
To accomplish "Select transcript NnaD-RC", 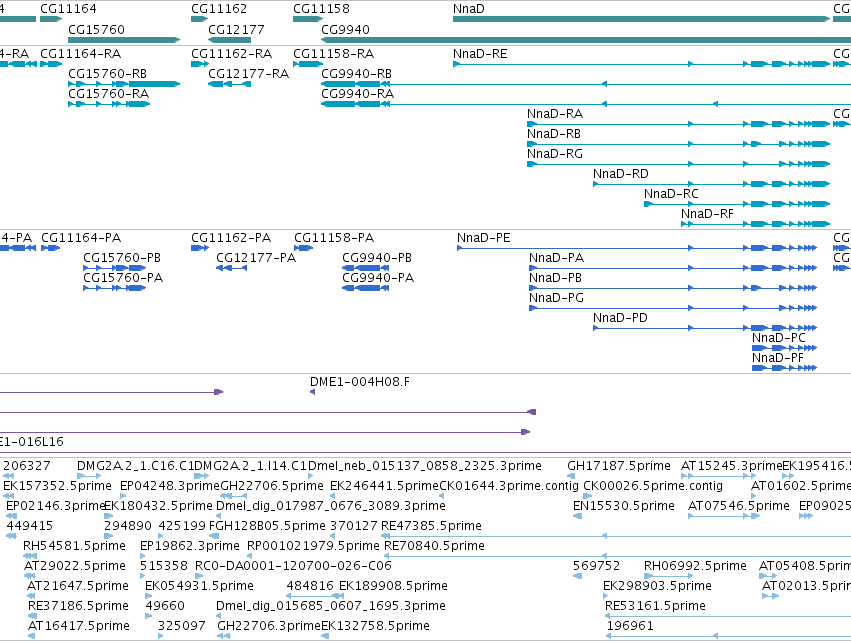I will tap(737, 205).
